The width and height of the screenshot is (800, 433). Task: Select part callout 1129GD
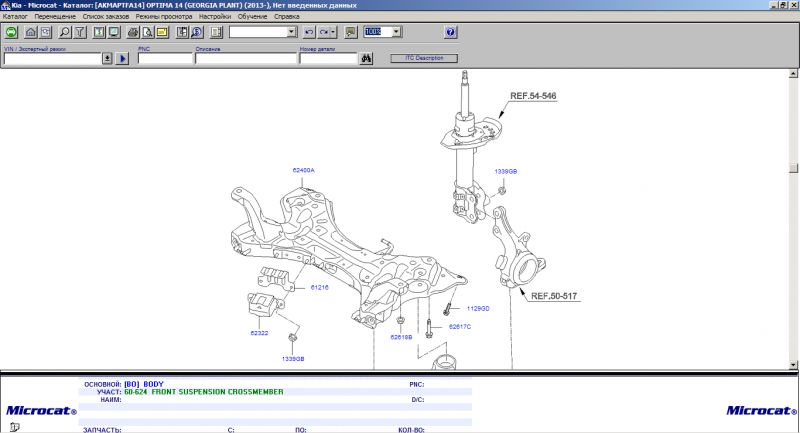(478, 308)
